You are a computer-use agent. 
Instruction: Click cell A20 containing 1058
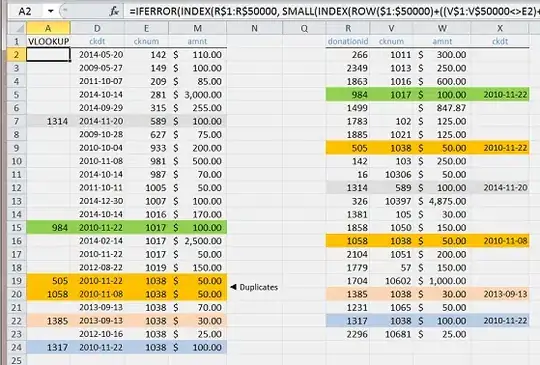(x=49, y=294)
